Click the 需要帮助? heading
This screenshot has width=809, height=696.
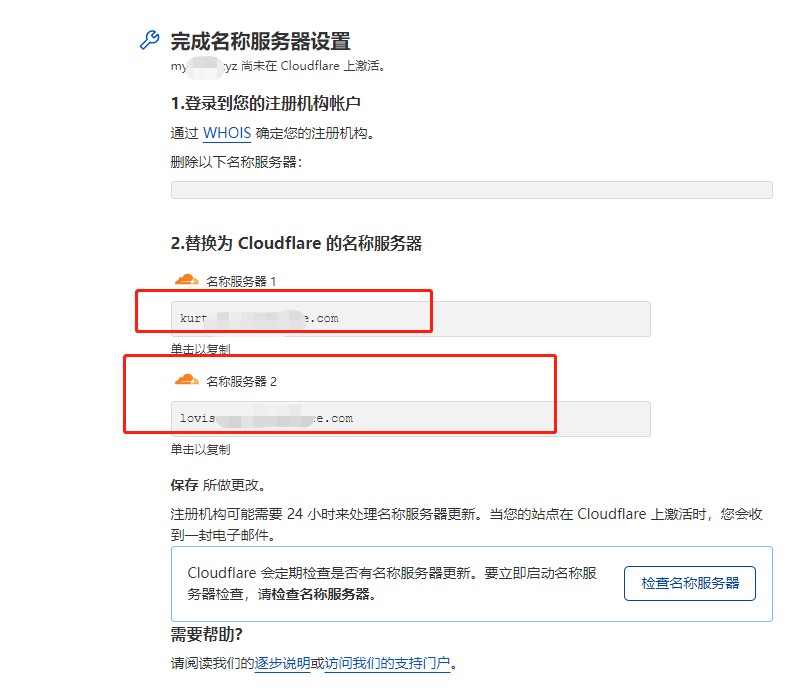click(x=207, y=634)
